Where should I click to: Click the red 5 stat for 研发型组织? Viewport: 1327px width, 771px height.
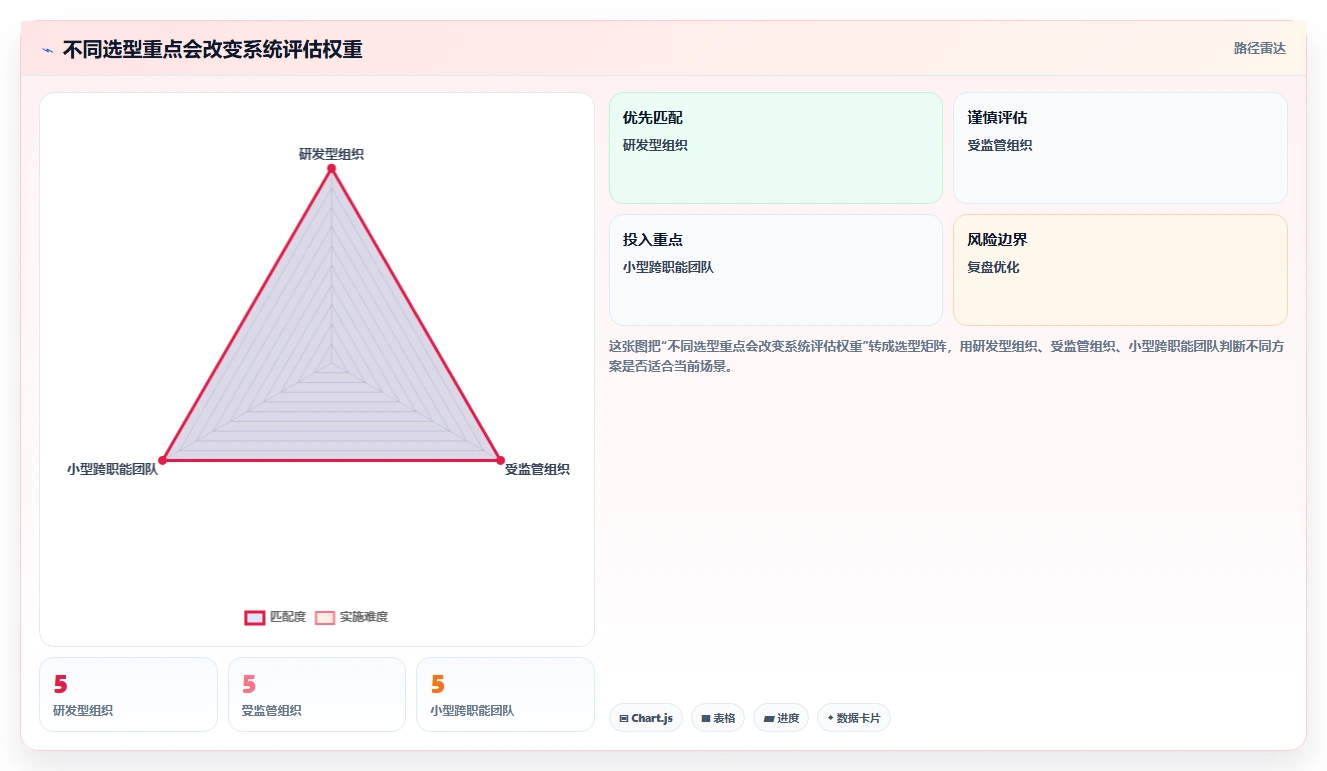point(60,685)
